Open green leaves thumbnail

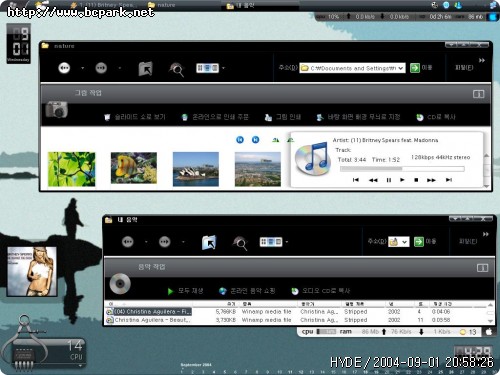(x=71, y=169)
